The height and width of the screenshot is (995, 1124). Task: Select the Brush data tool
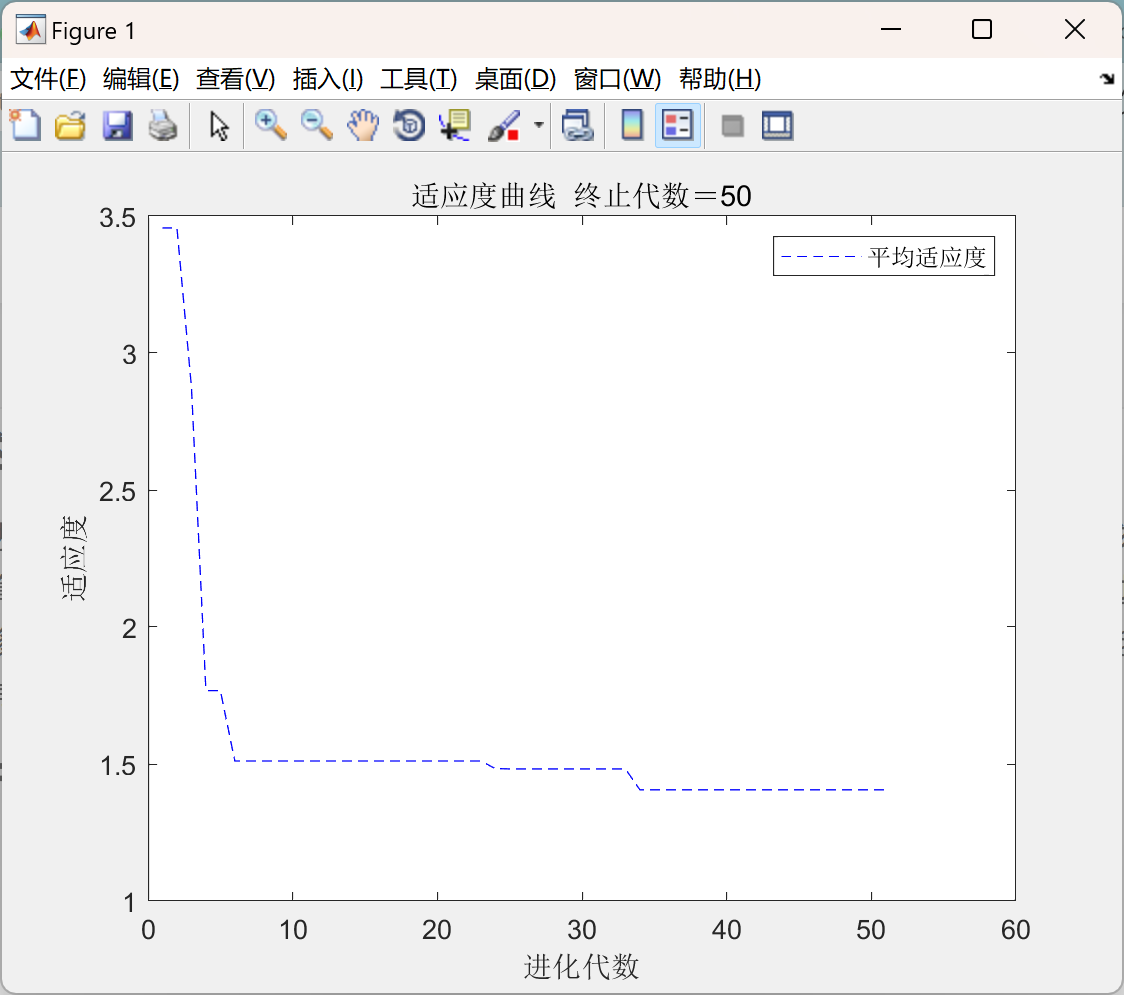(504, 125)
